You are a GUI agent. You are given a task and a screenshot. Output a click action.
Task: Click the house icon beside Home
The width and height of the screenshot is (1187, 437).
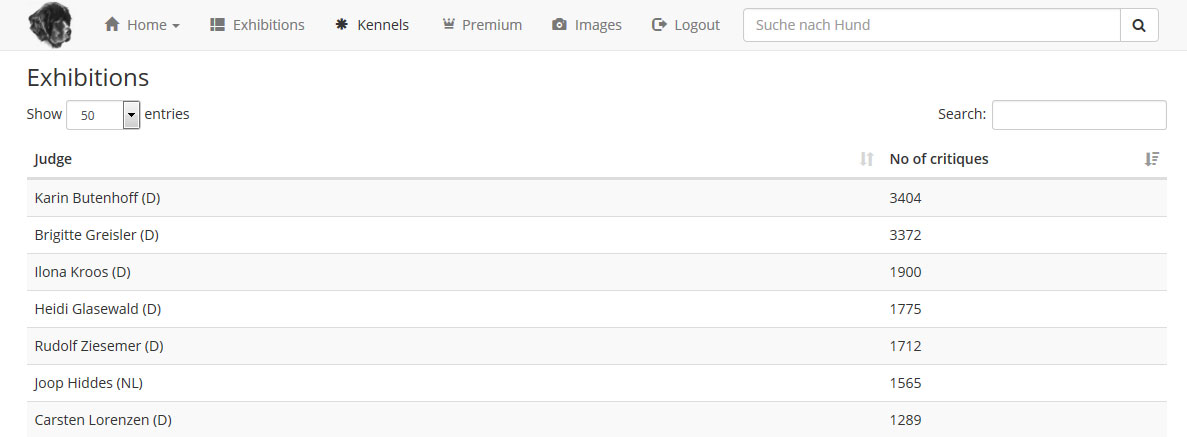[x=112, y=24]
